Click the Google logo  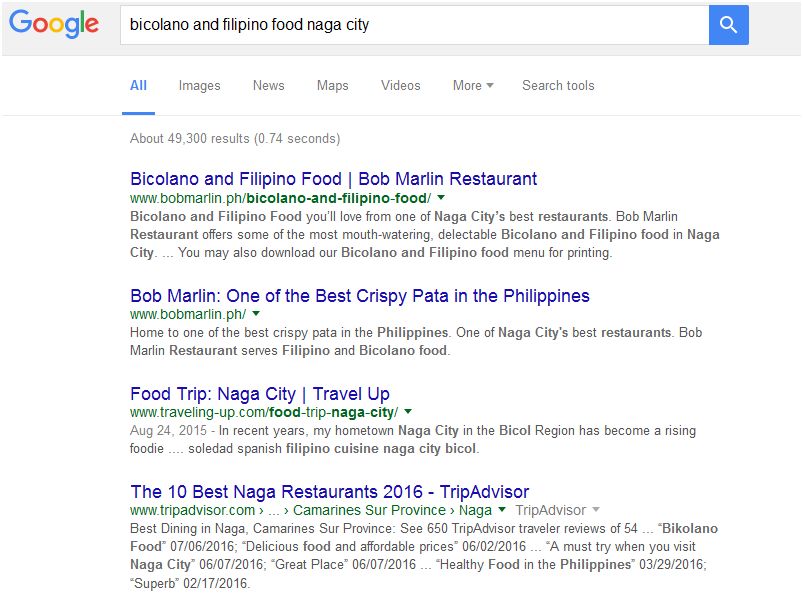coord(54,24)
